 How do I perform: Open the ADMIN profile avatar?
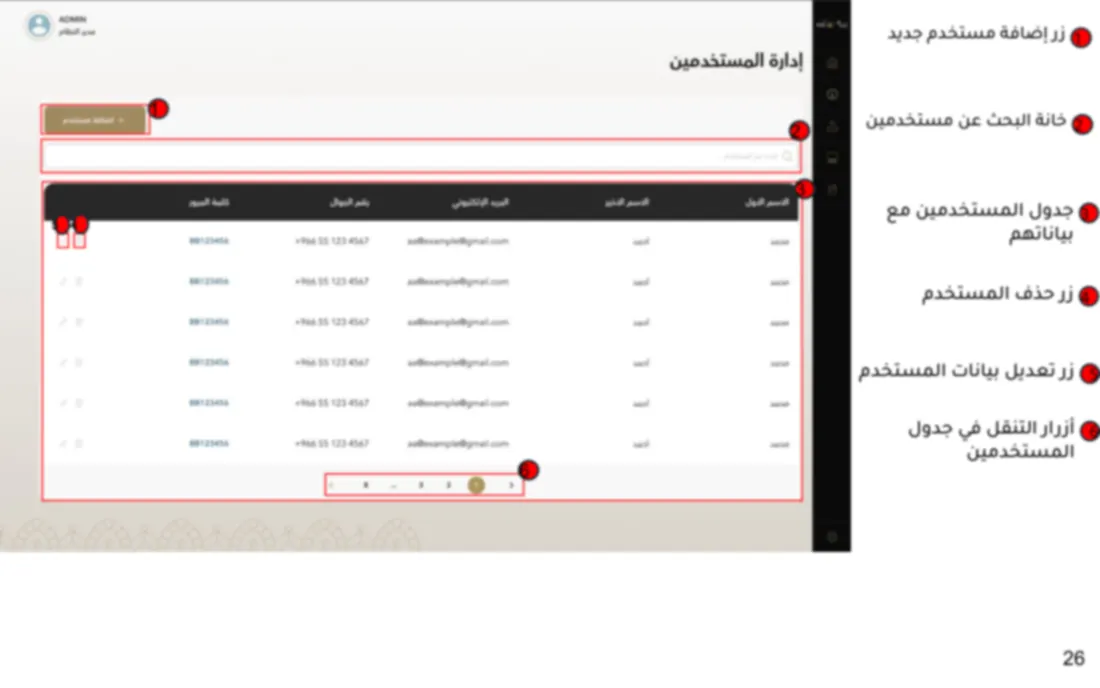[39, 26]
